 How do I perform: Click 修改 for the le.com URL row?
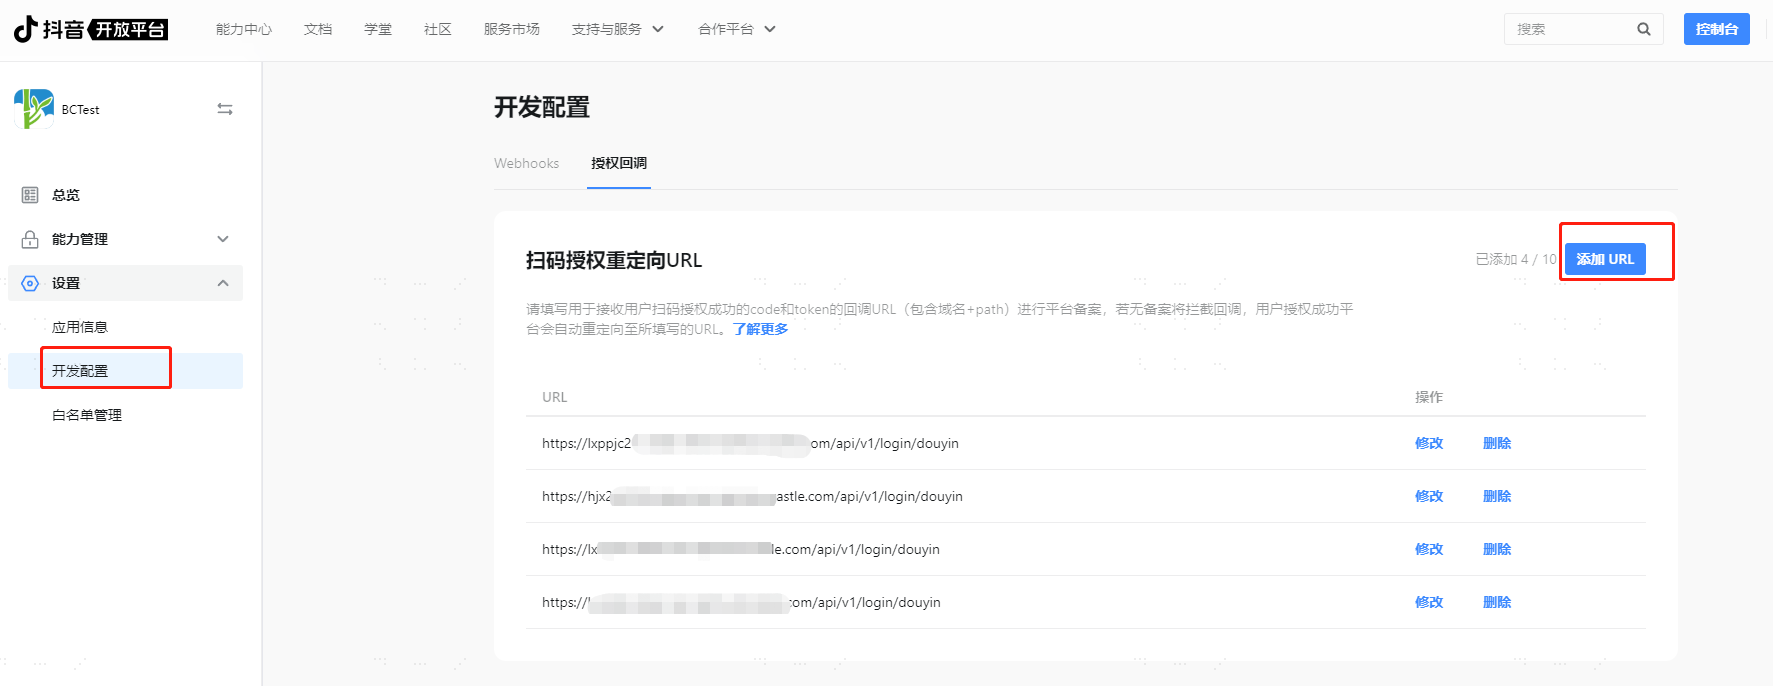point(1429,549)
